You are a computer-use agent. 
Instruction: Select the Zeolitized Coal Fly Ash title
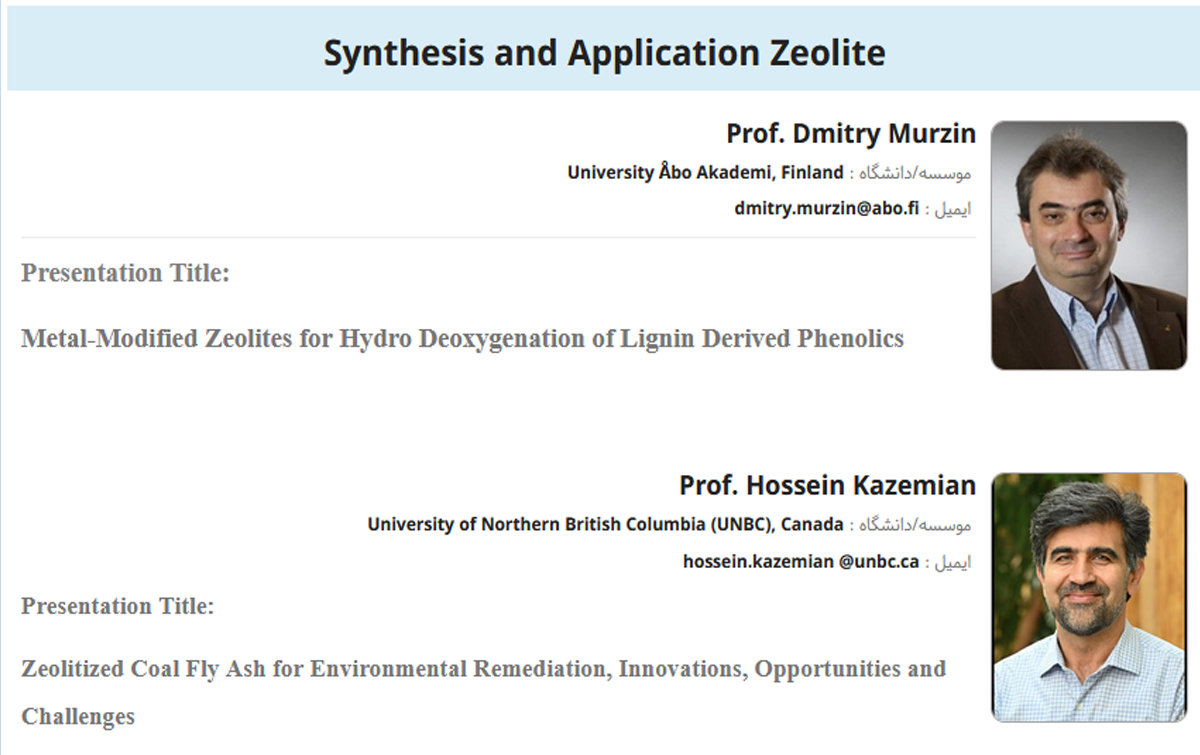[x=483, y=692]
